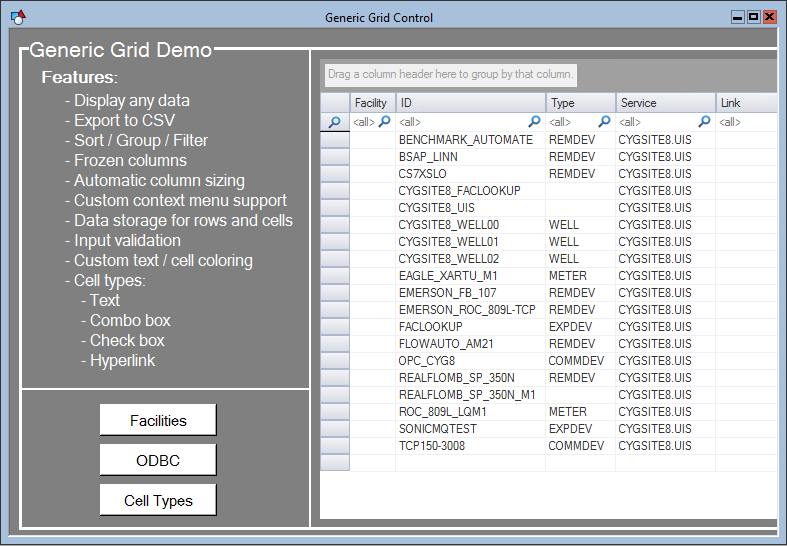Select the CYGSITE8_UIS cell
Viewport: 787px width, 546px height.
[470, 208]
